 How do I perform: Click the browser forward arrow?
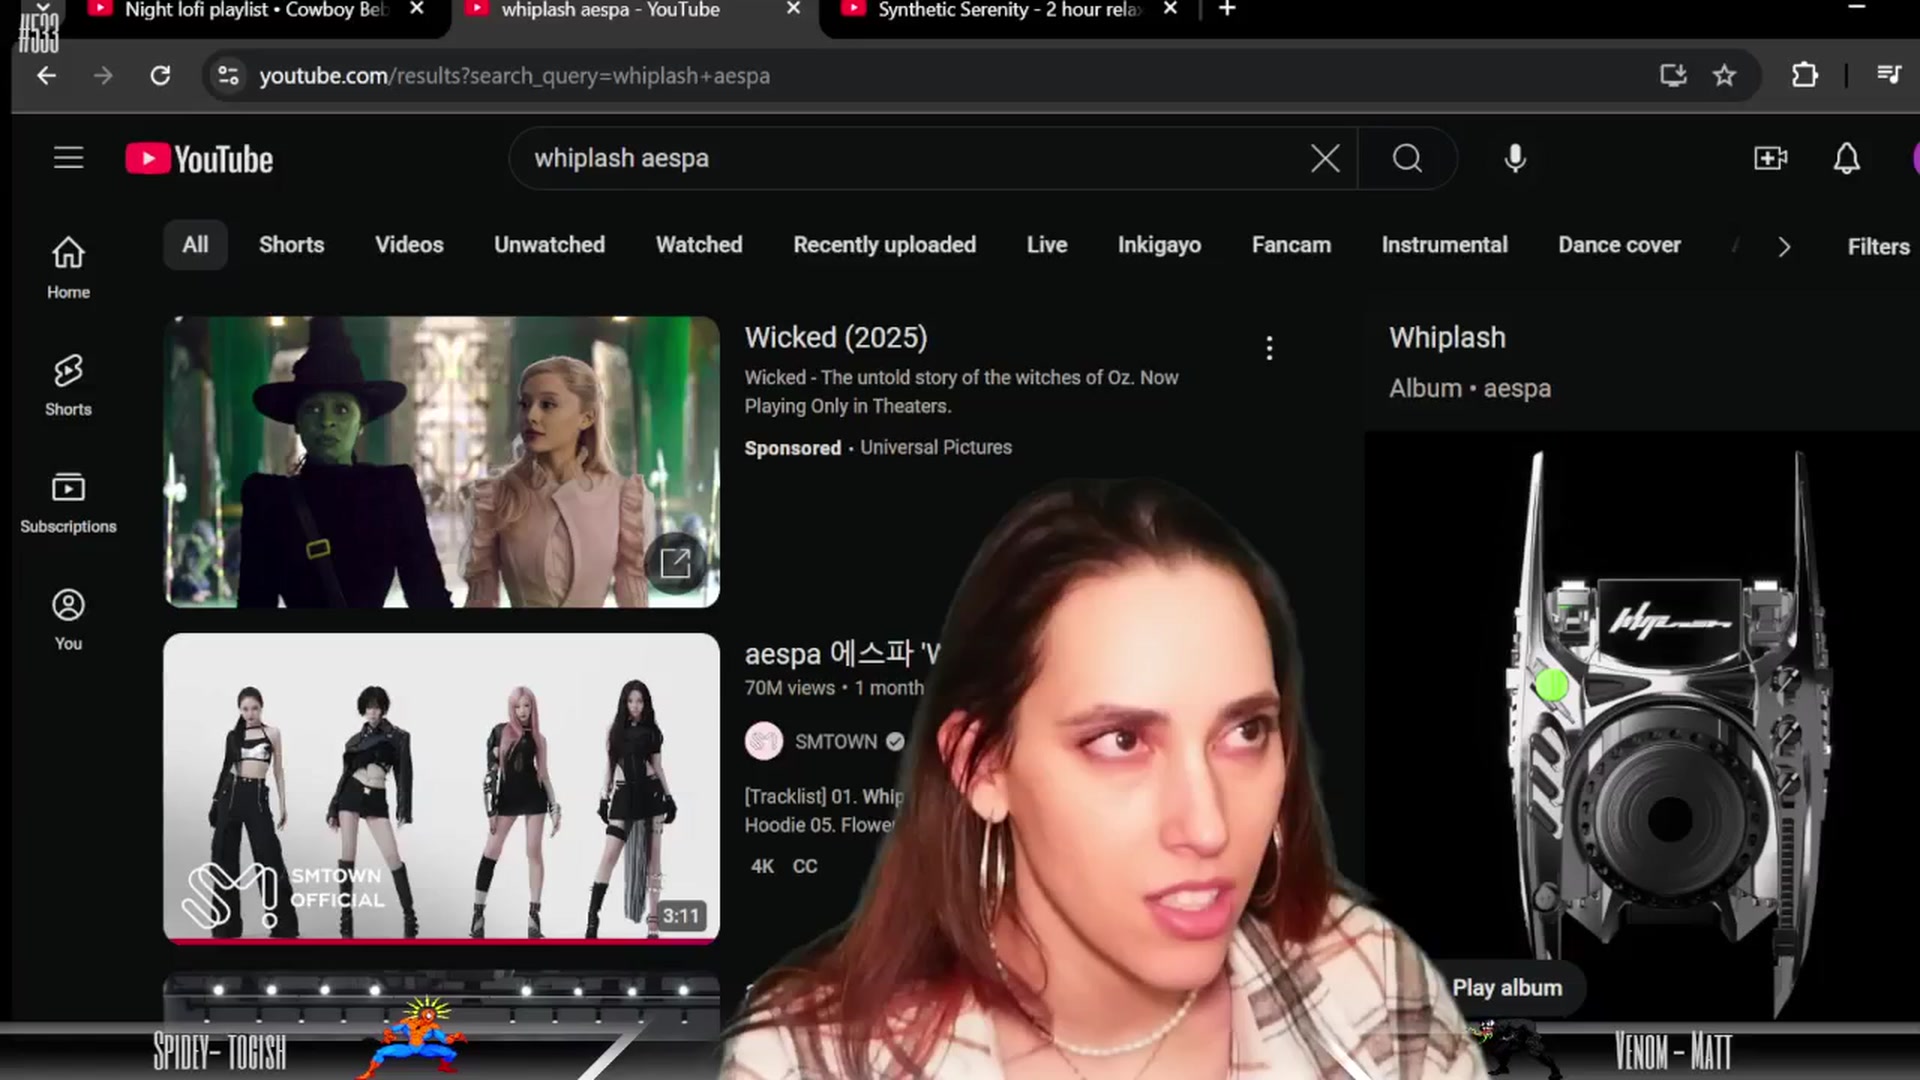103,76
